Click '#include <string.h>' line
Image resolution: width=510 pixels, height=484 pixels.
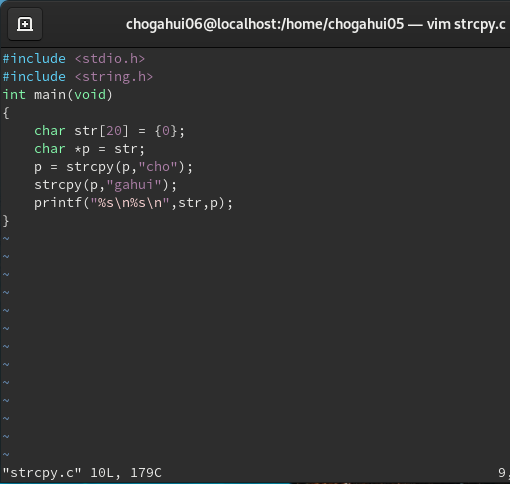coord(78,77)
